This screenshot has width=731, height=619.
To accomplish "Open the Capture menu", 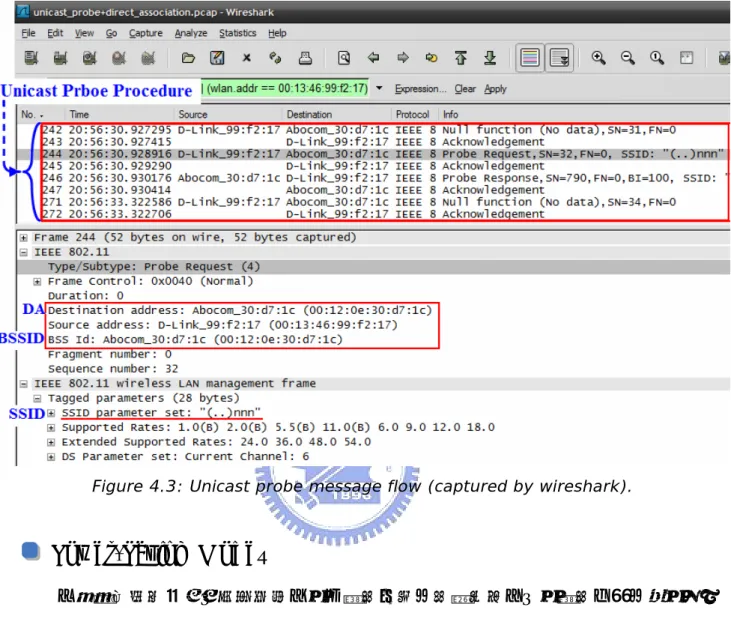I will point(146,33).
